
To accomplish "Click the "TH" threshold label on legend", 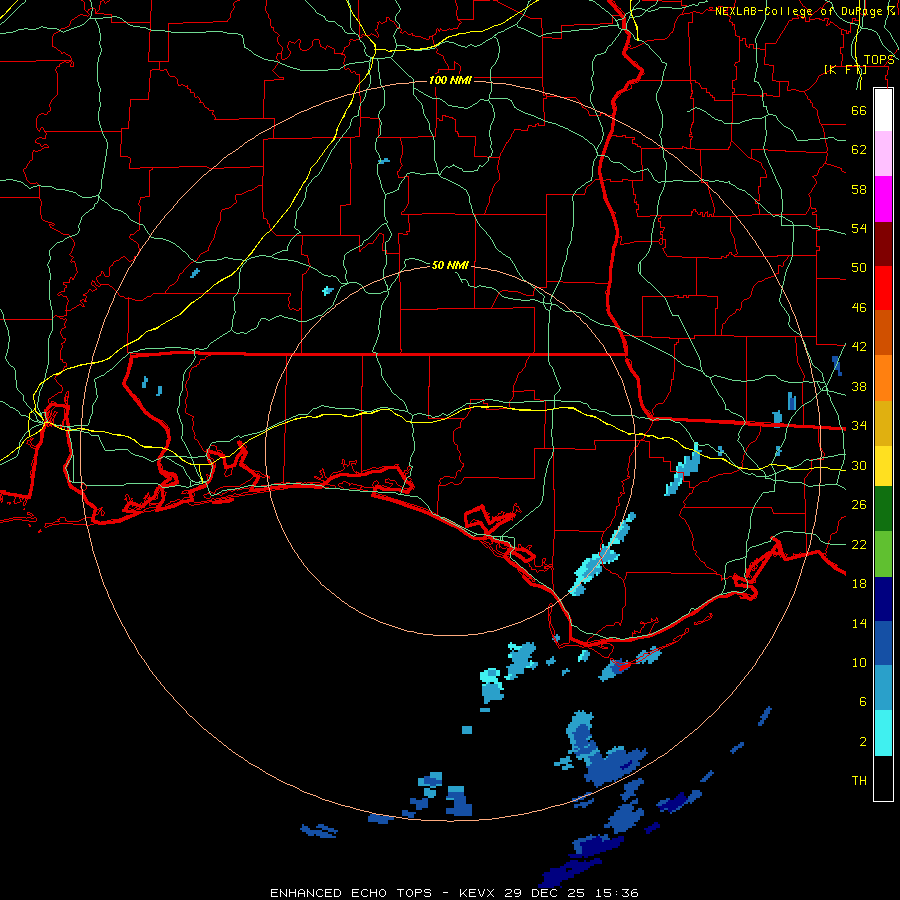I will [x=859, y=781].
